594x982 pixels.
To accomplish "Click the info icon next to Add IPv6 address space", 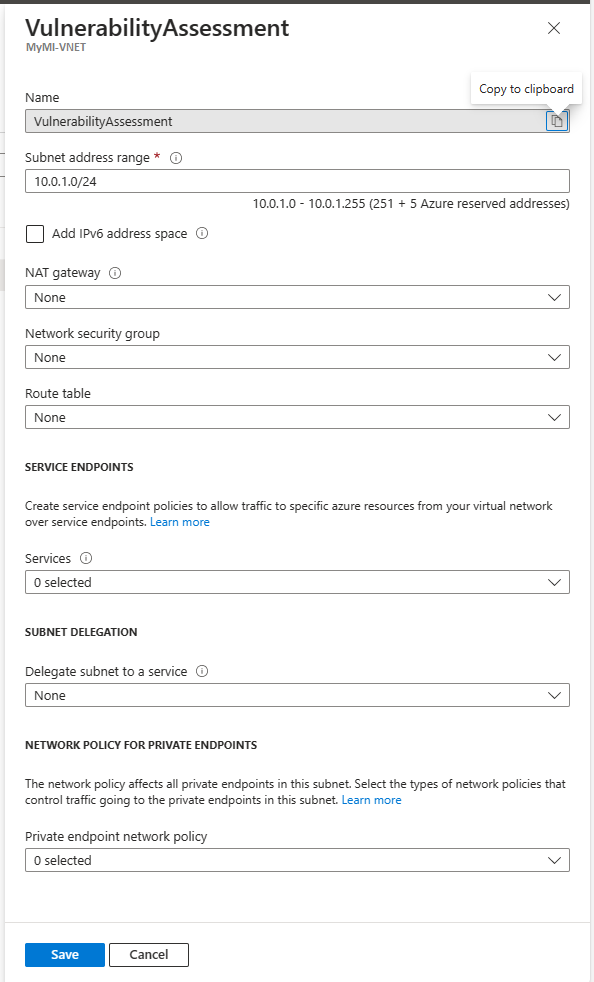I will point(200,233).
